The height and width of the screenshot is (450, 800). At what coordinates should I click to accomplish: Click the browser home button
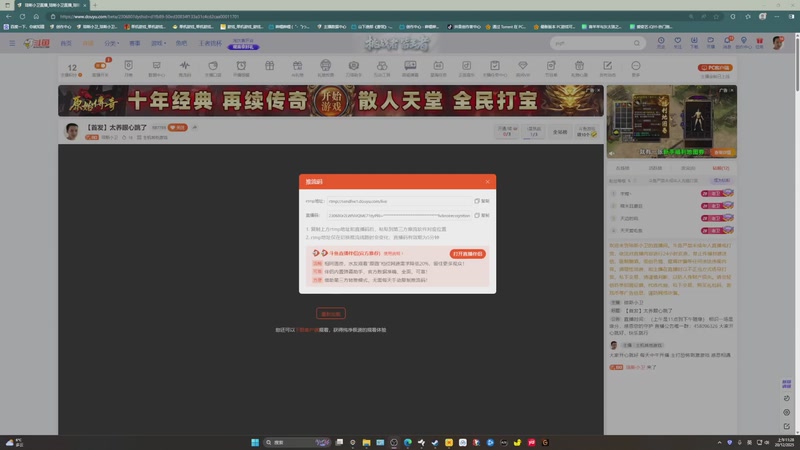pos(36,16)
